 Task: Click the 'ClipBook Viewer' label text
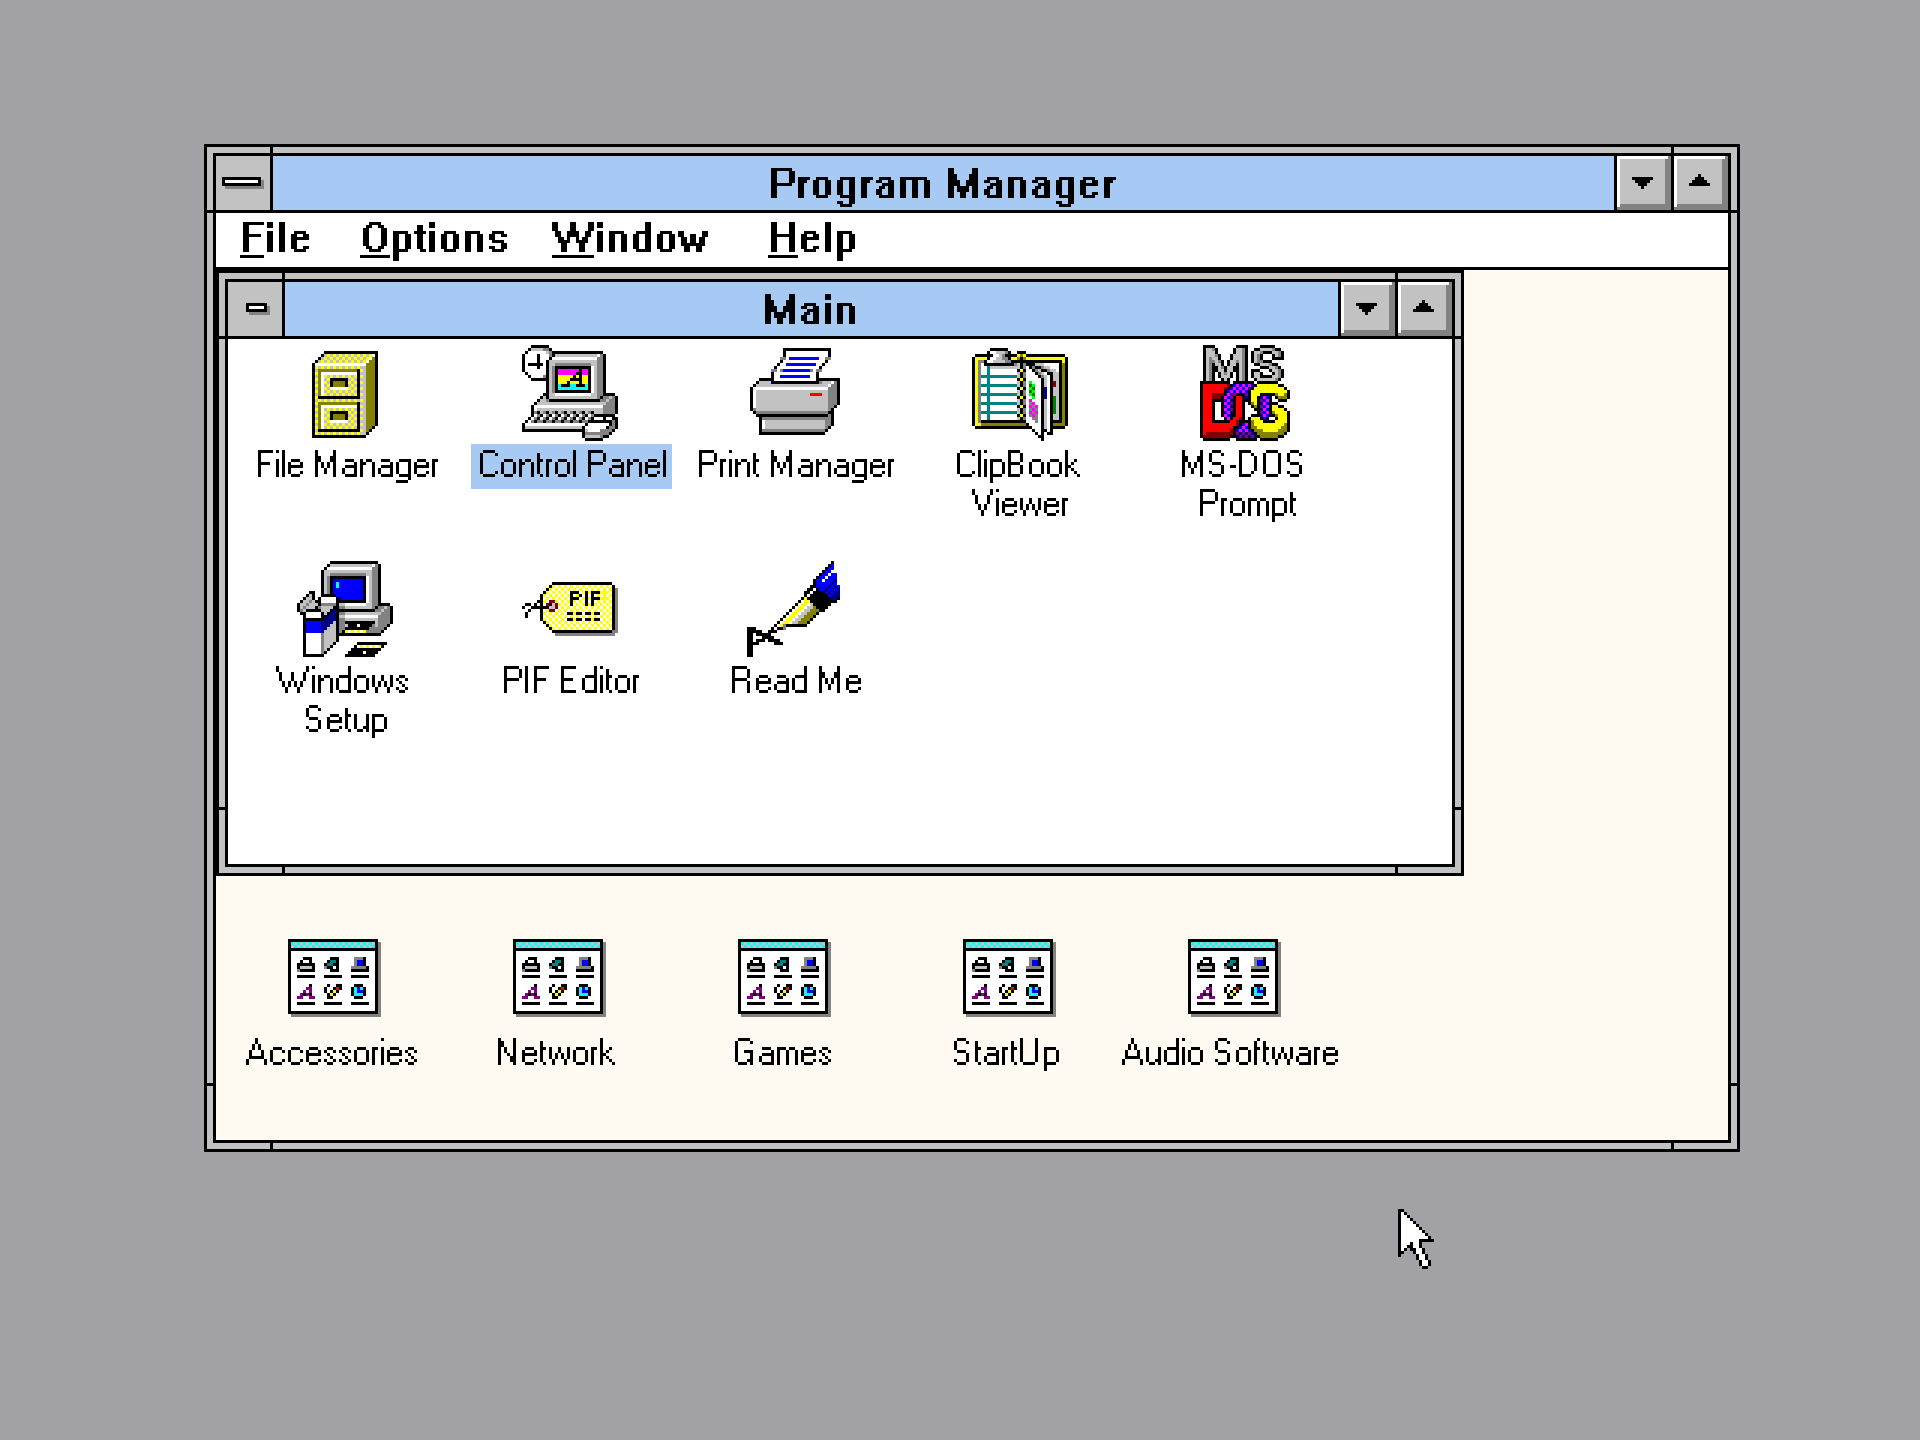coord(1018,484)
